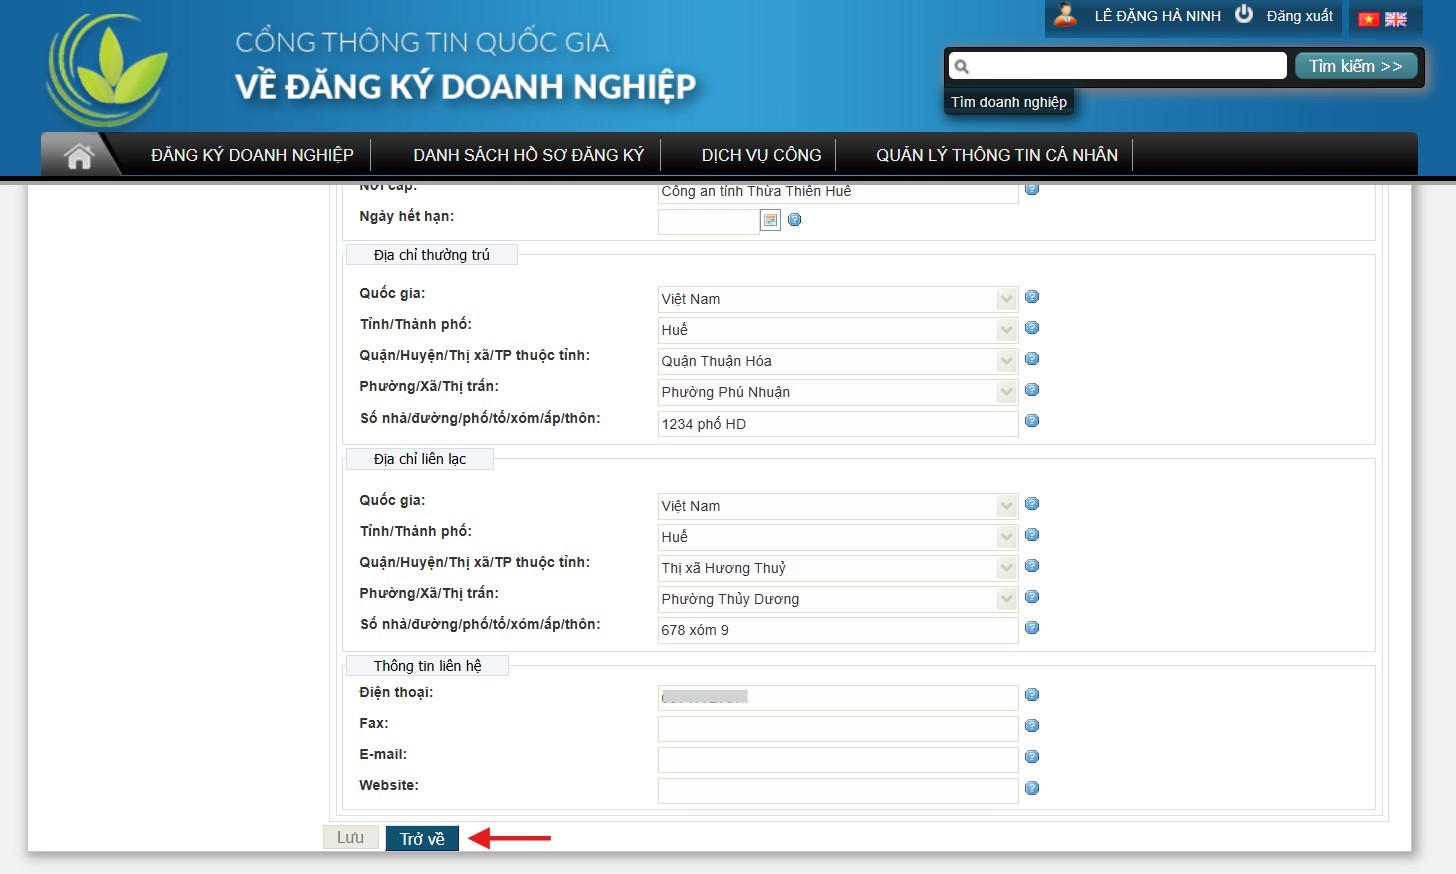The height and width of the screenshot is (874, 1456).
Task: Open the Phường Thủy Dương dropdown
Action: tap(1006, 599)
